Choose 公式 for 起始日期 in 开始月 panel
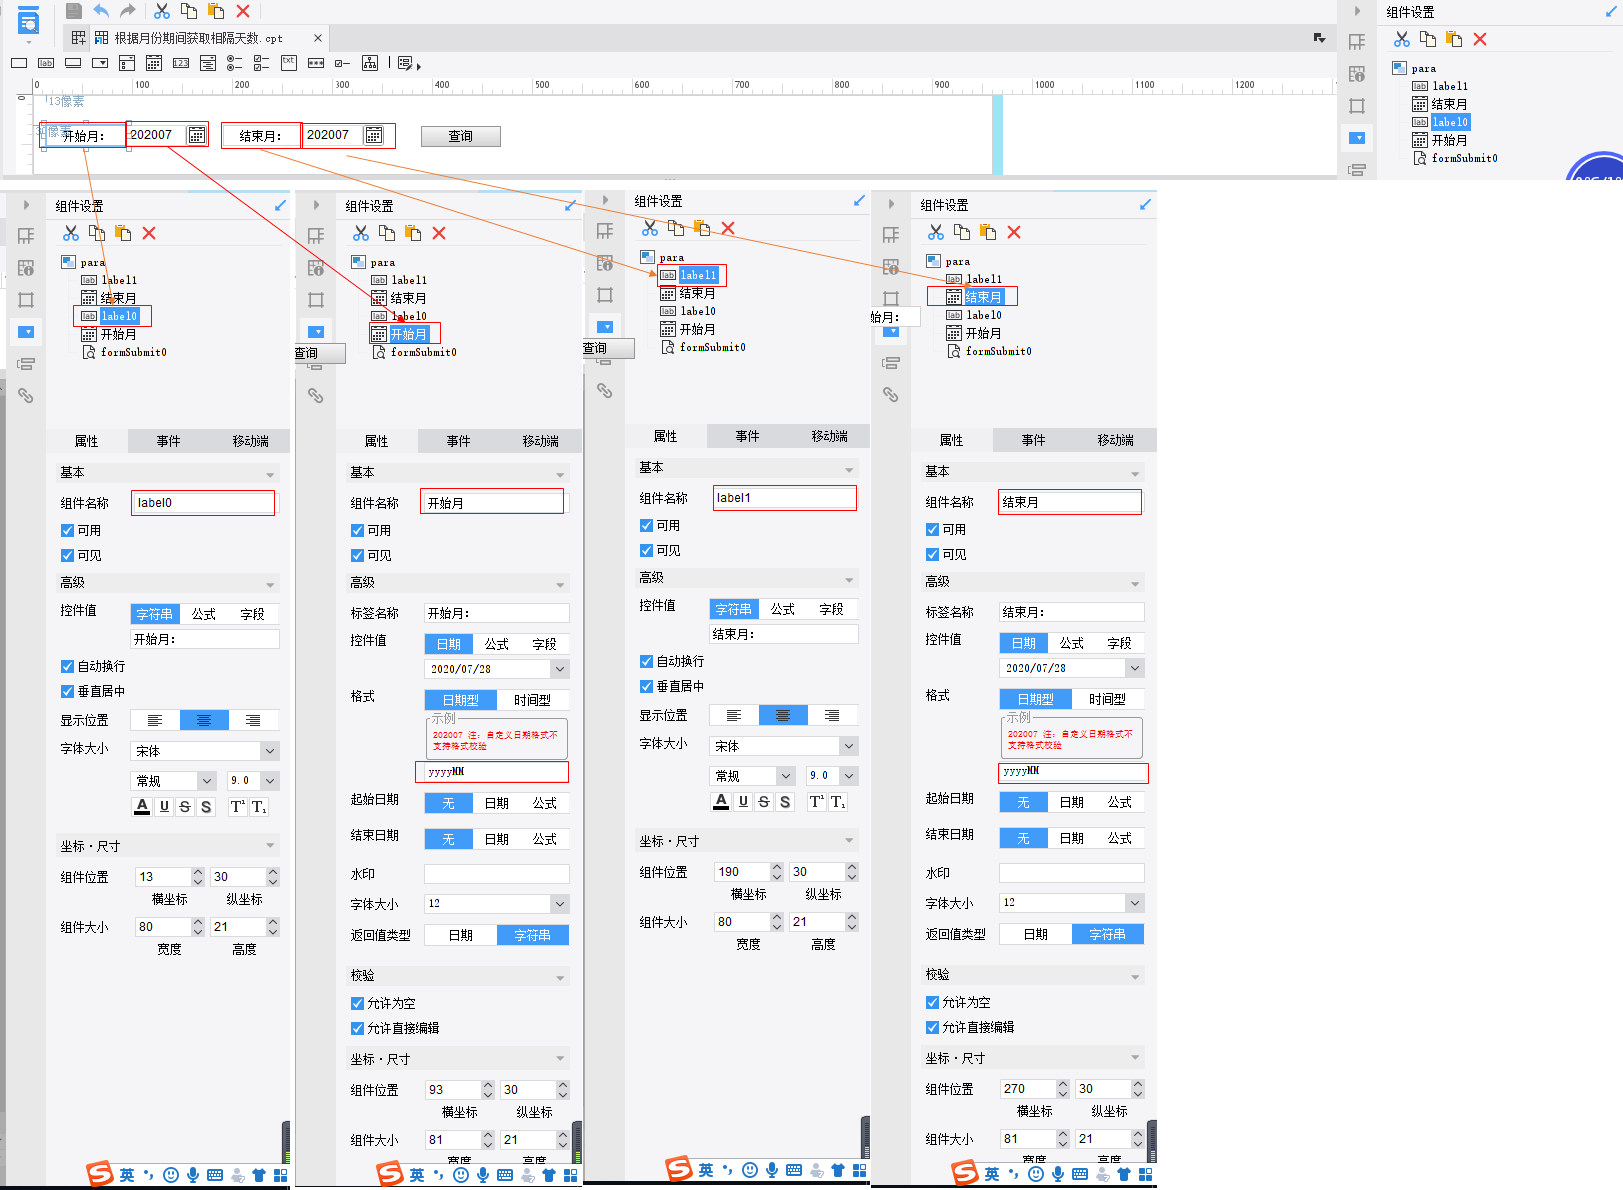 (545, 803)
